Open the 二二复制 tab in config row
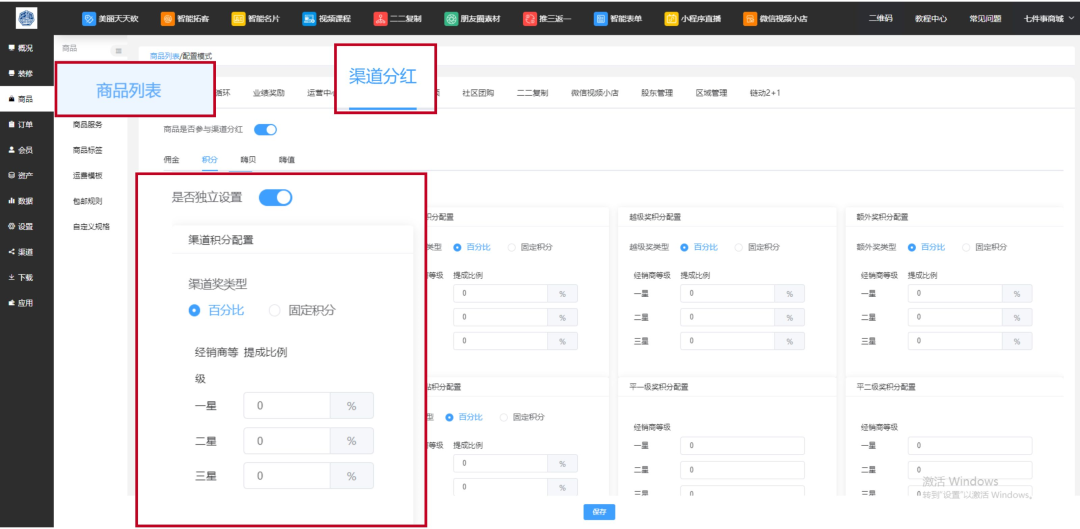This screenshot has height=529, width=1080. [x=532, y=94]
